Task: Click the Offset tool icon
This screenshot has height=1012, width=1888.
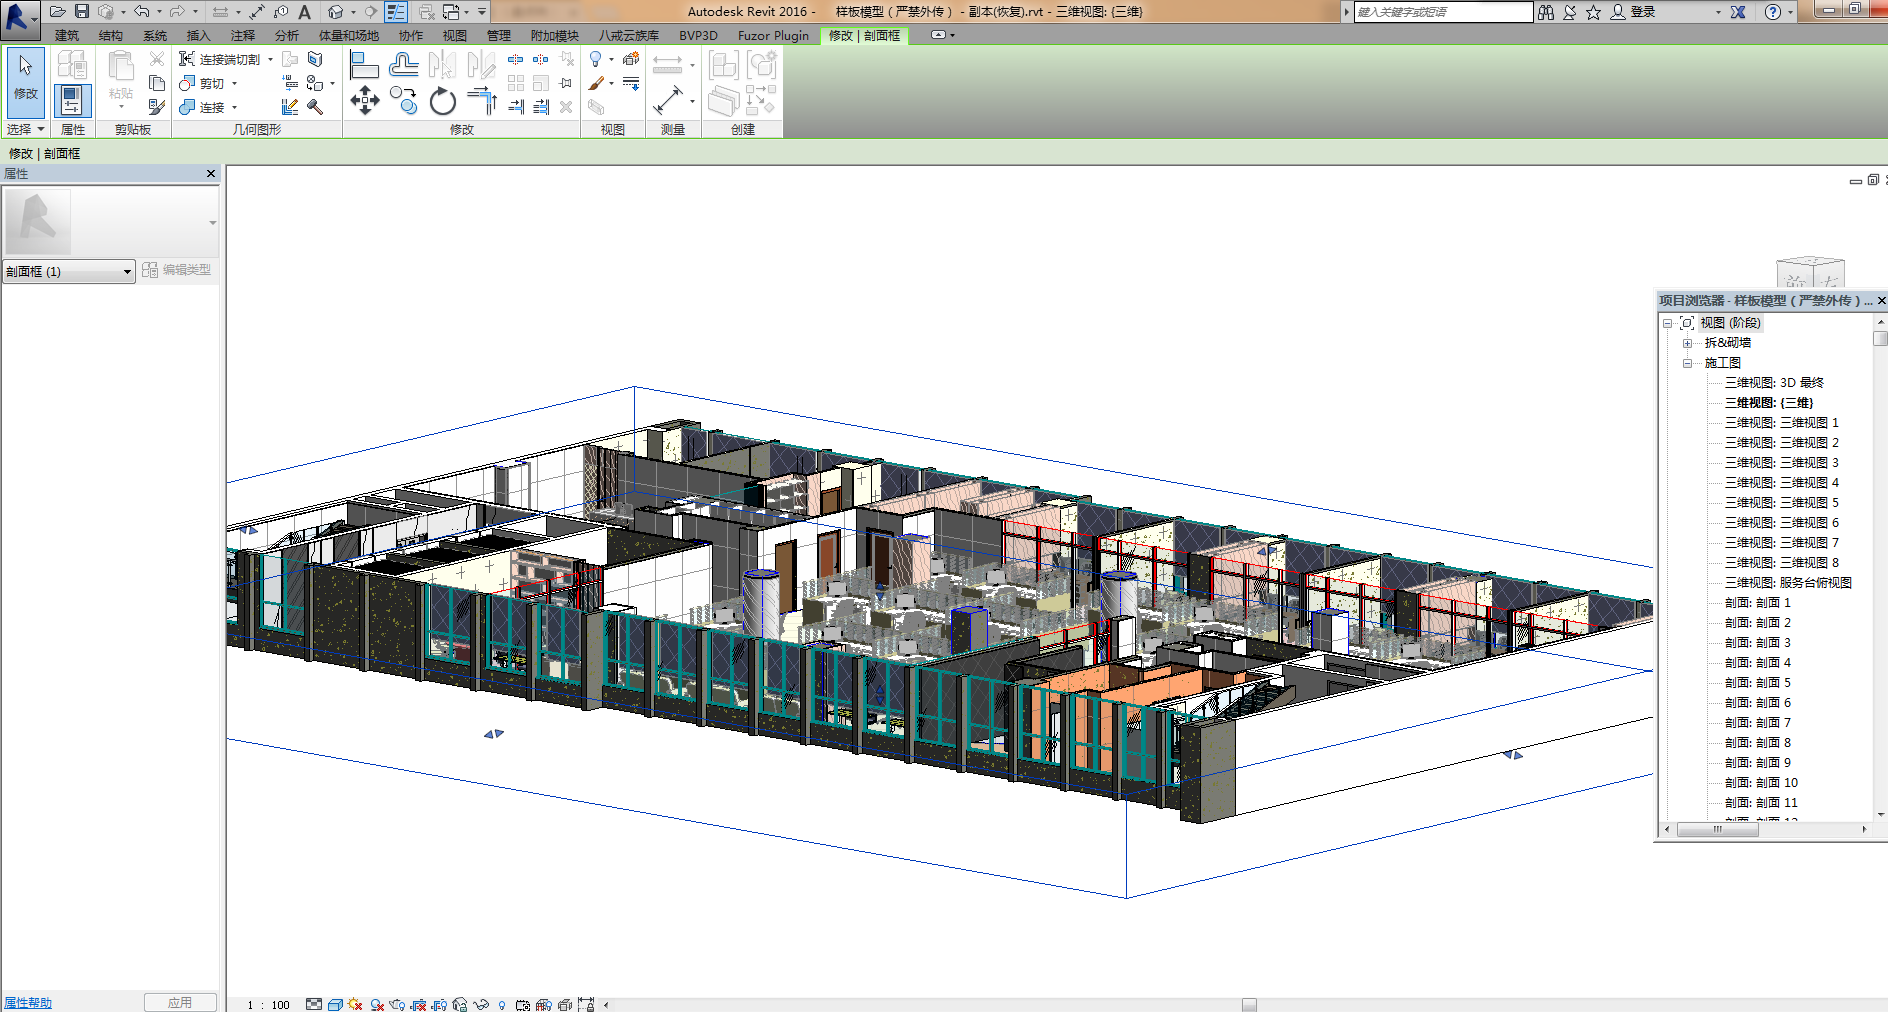Action: click(404, 66)
